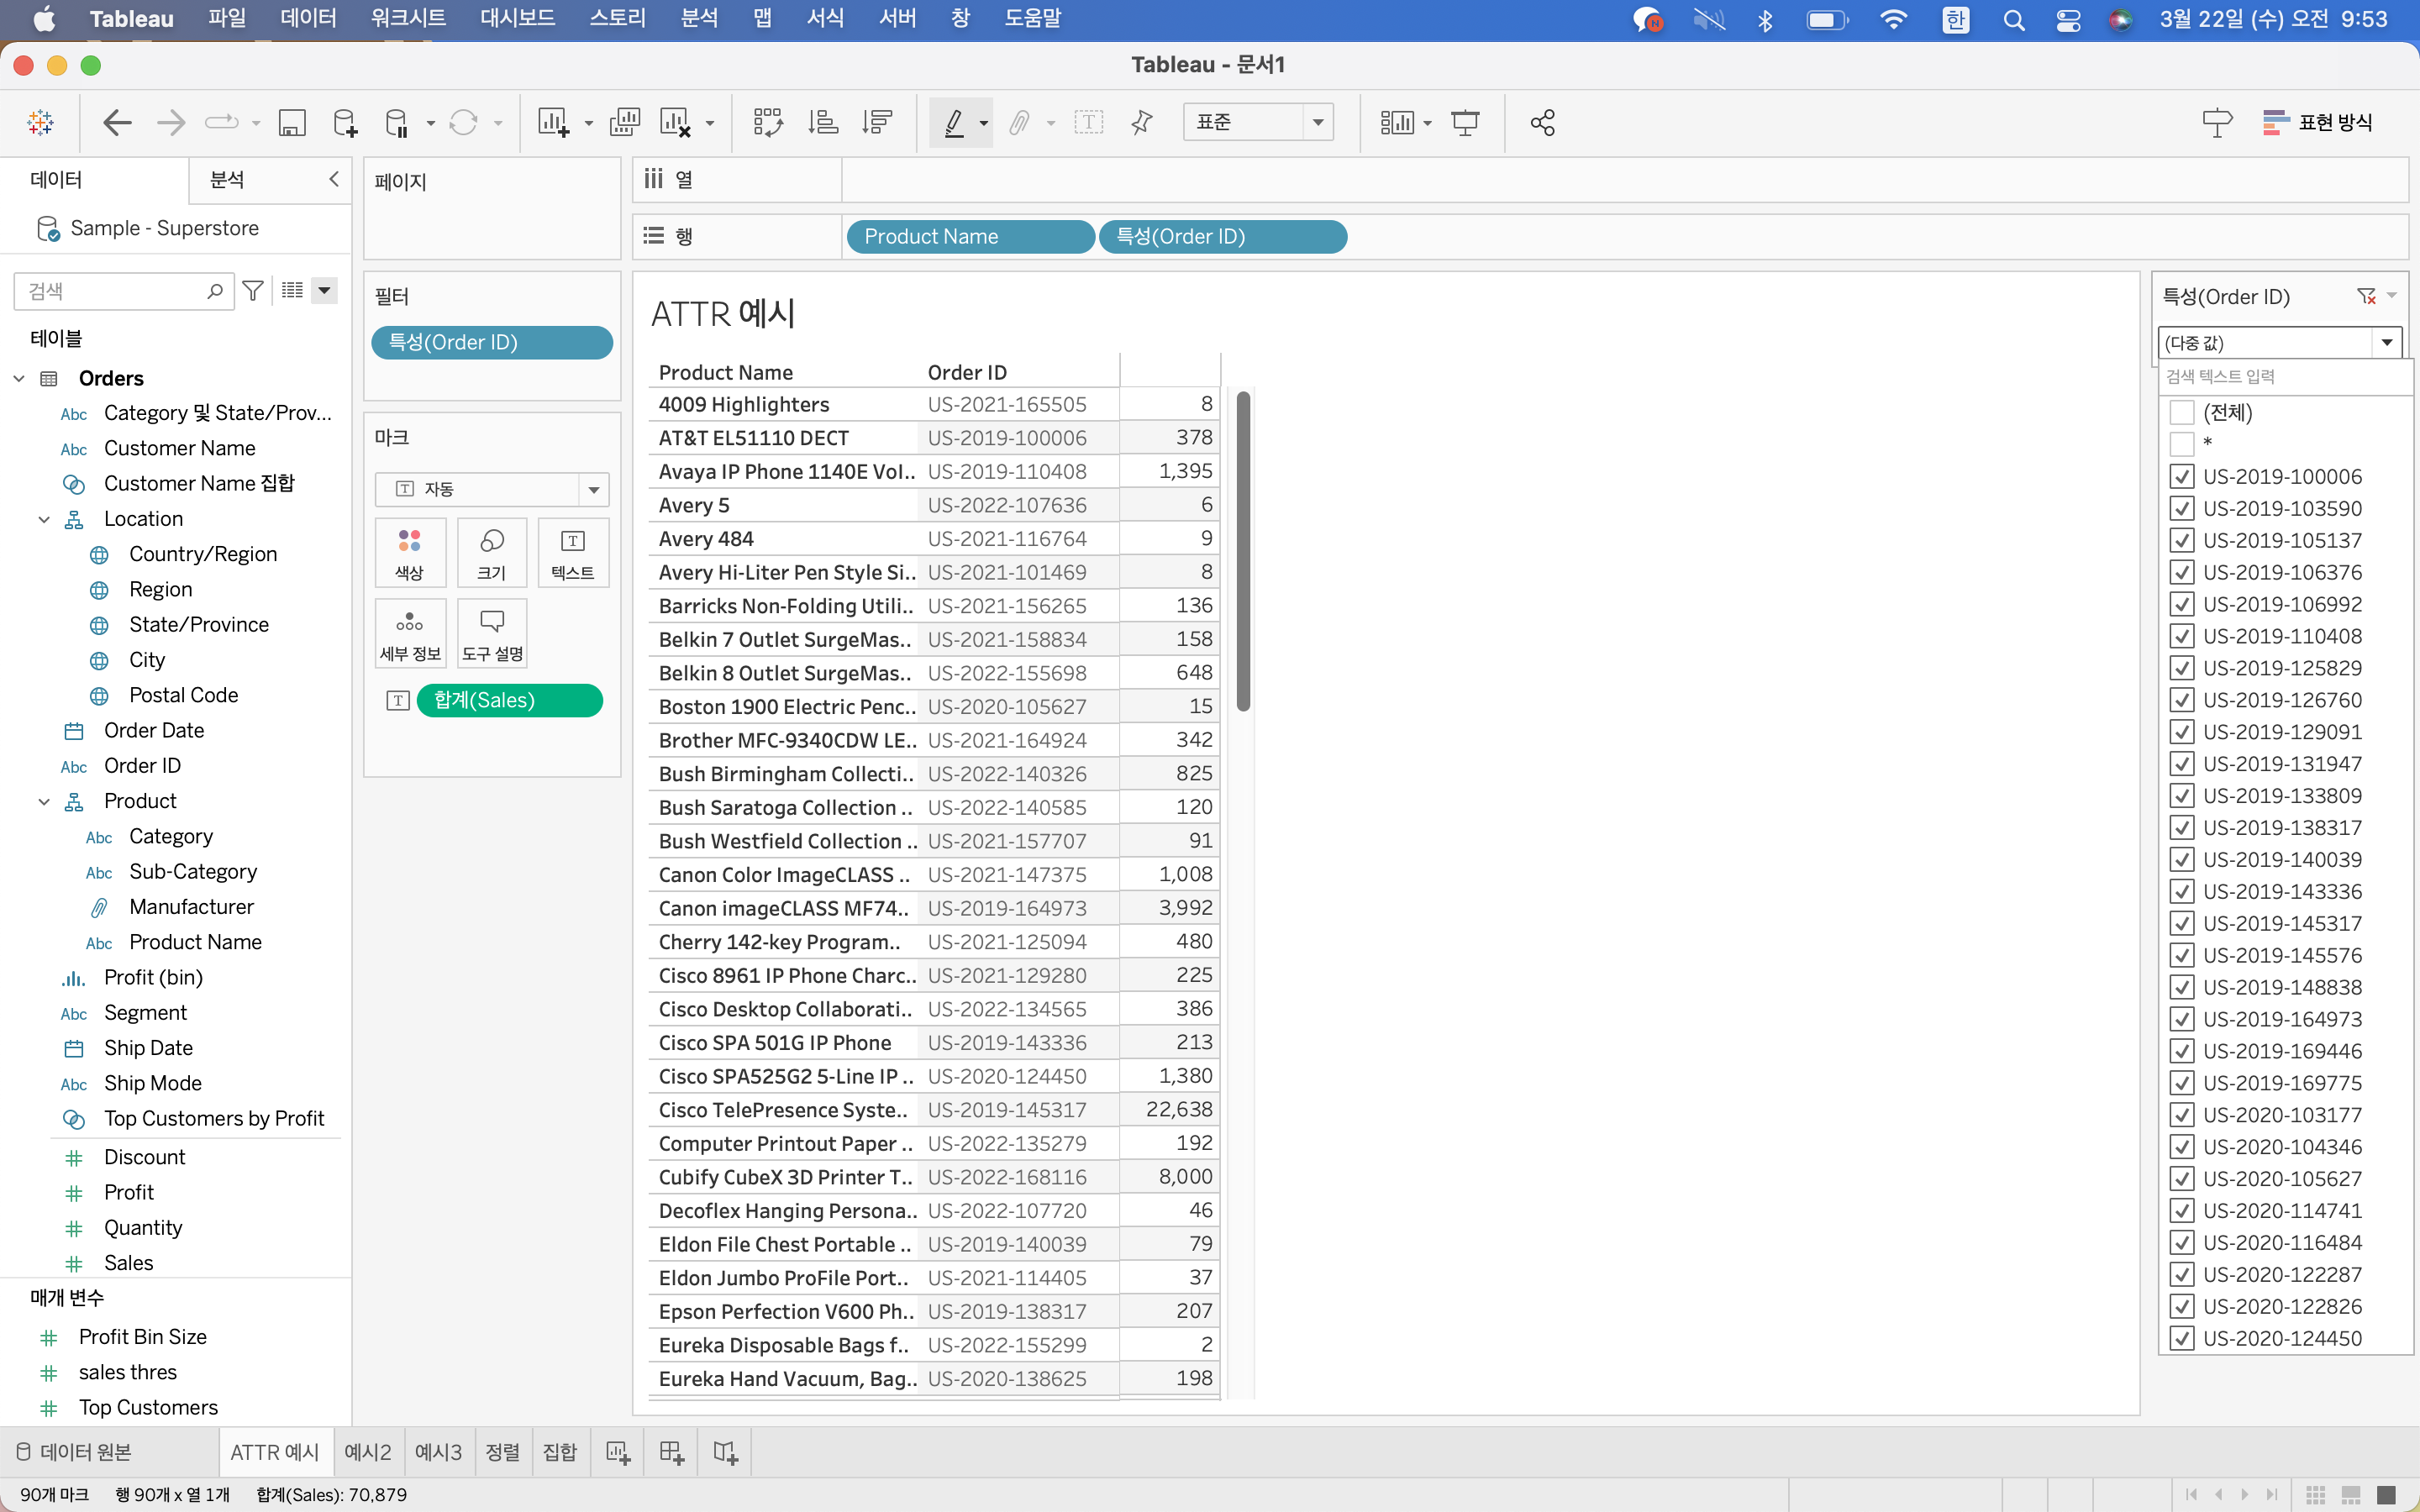The width and height of the screenshot is (2420, 1512).
Task: Click the 합계(Sales) green pill
Action: pyautogui.click(x=509, y=700)
